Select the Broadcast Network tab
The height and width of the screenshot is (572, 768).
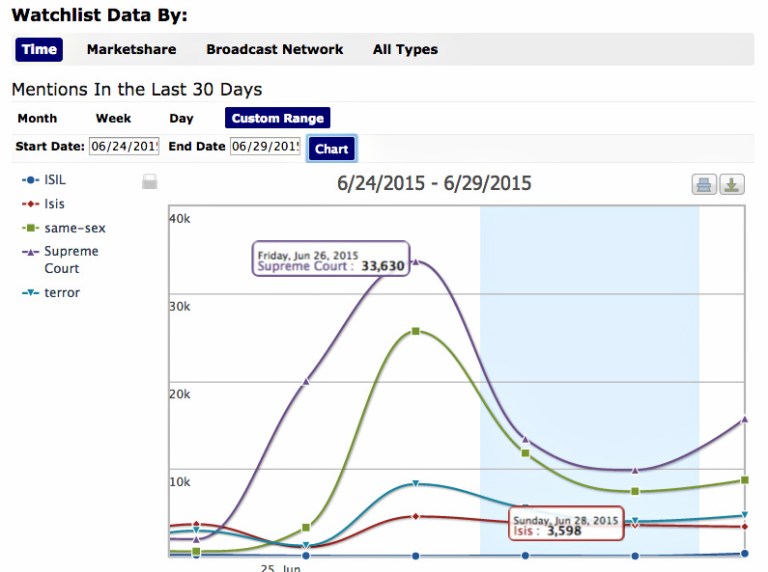click(274, 49)
